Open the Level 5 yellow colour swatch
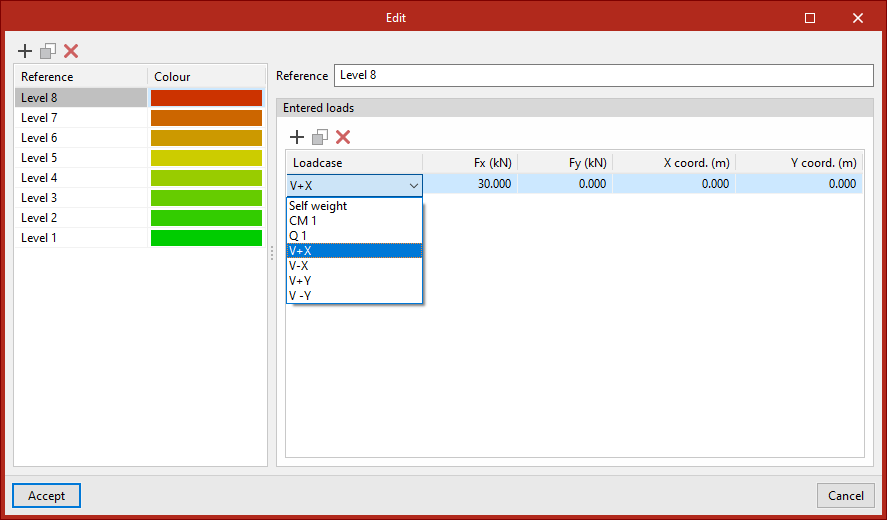 [206, 158]
